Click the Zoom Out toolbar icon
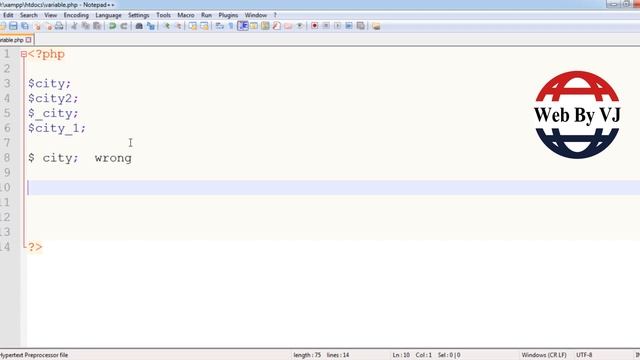The image size is (640, 360). point(179,26)
